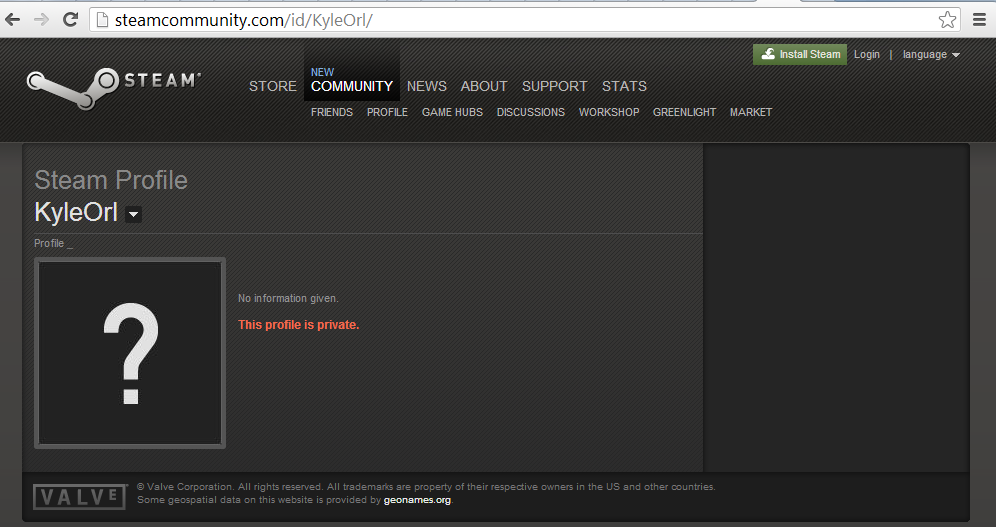Open the WORKSHOP link
This screenshot has width=996, height=527.
(609, 112)
